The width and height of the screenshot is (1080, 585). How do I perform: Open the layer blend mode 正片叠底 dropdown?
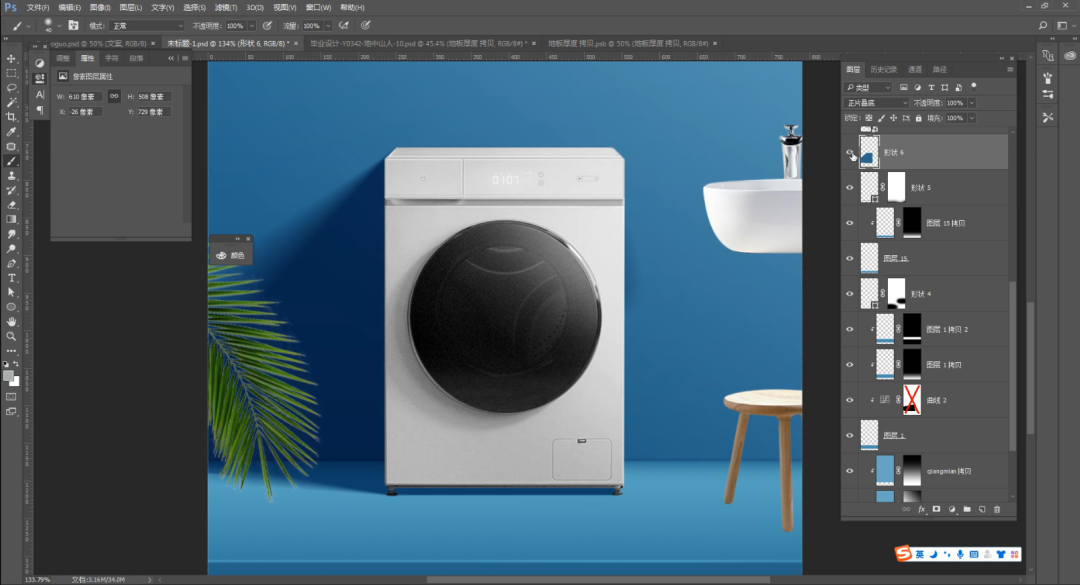coord(877,103)
